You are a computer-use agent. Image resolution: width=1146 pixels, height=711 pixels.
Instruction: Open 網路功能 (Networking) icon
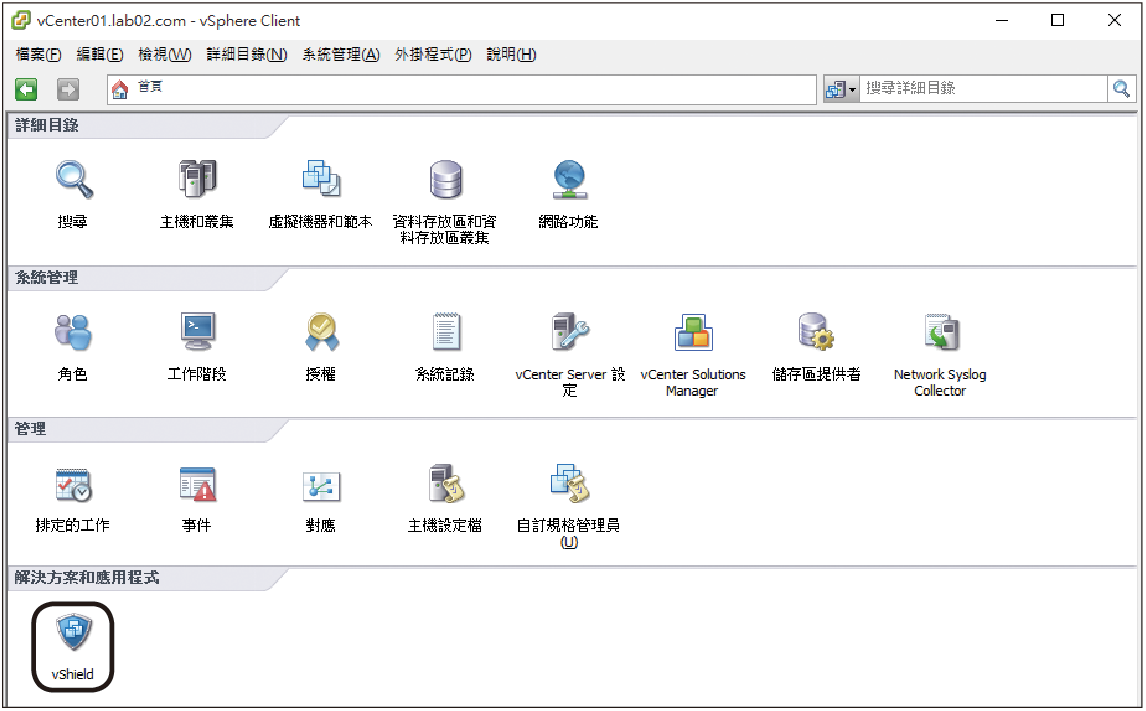pos(569,180)
